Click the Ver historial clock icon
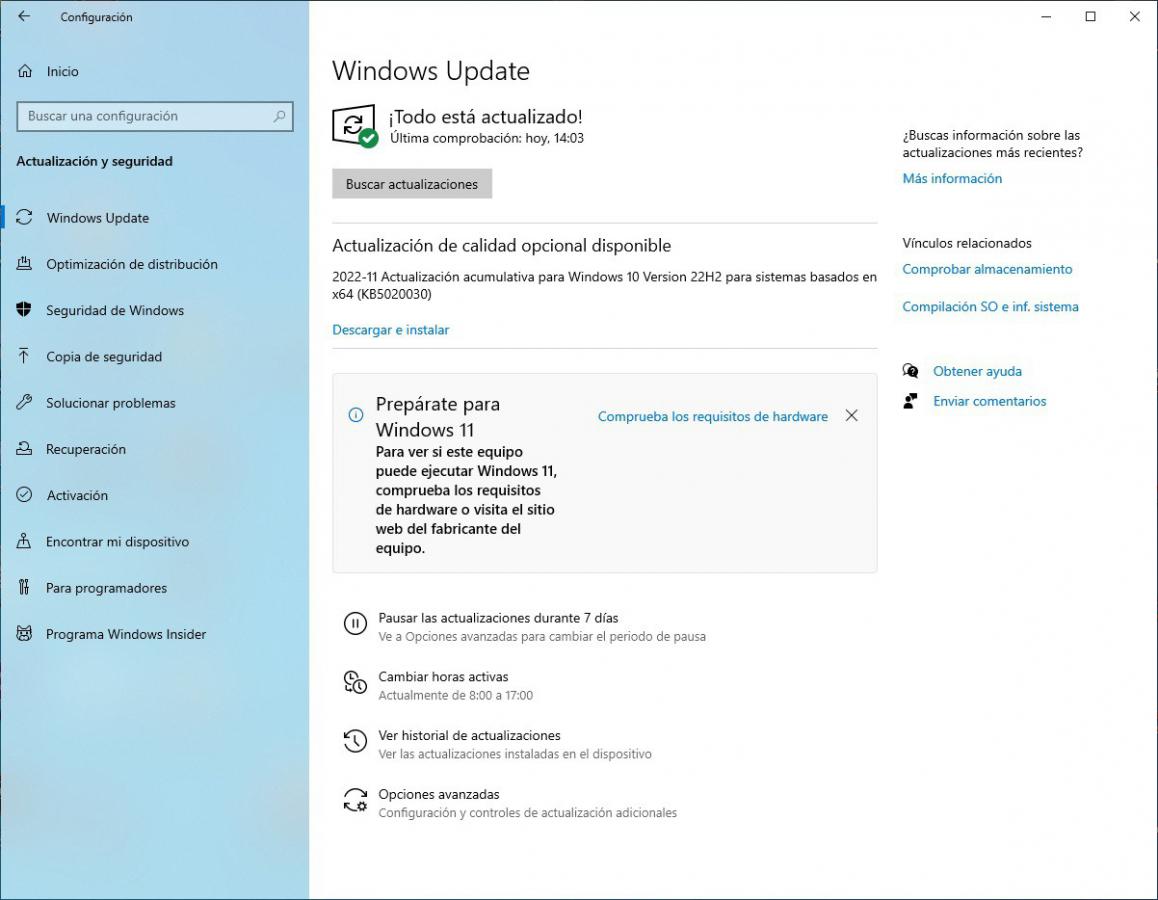The height and width of the screenshot is (900, 1158). coord(355,742)
